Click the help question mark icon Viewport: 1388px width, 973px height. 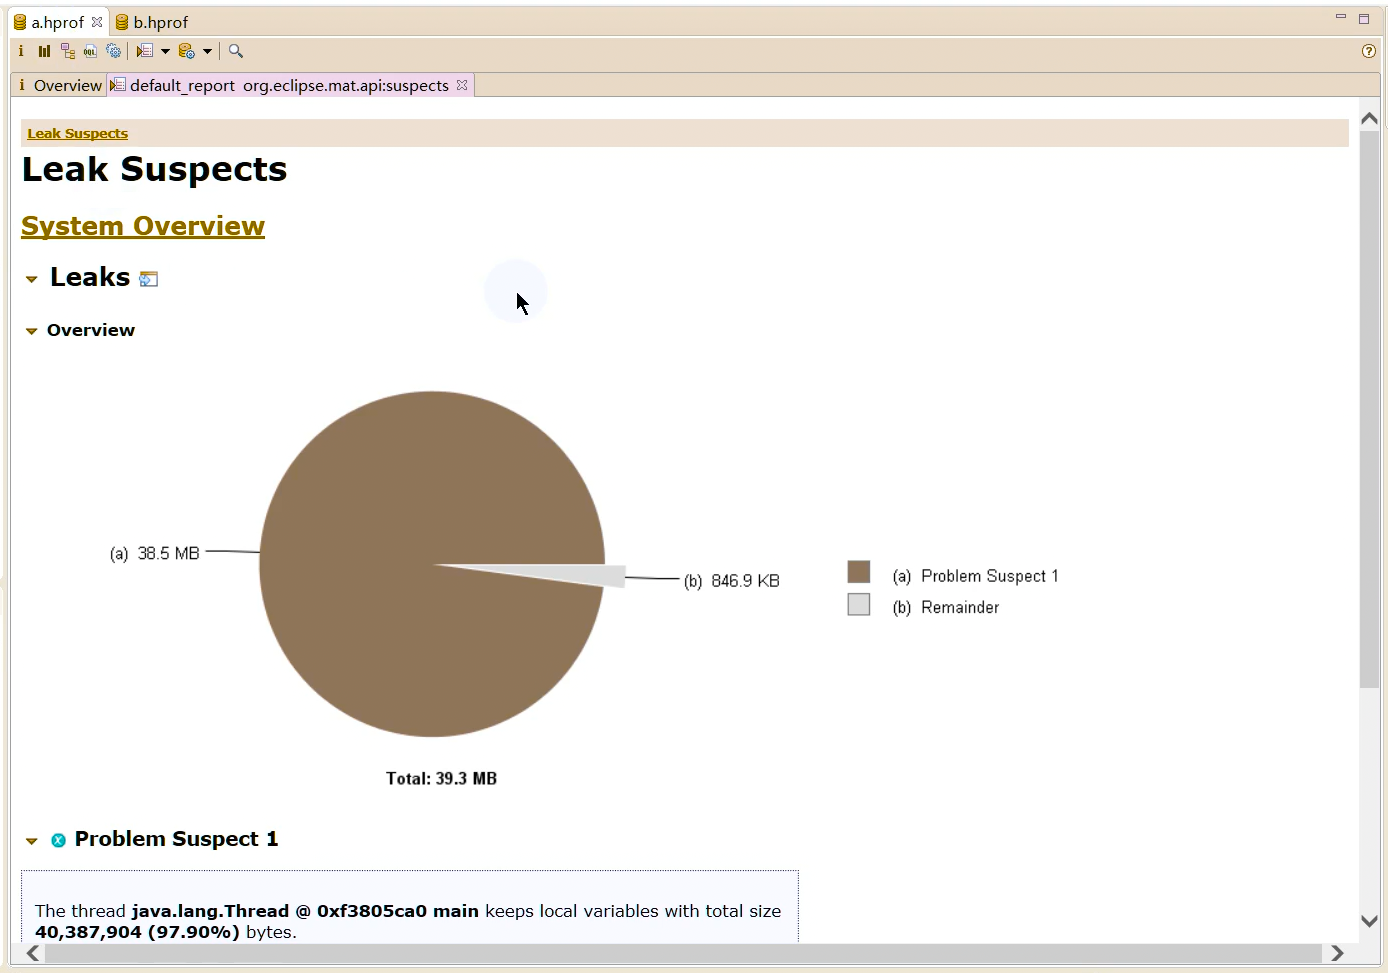(1368, 51)
